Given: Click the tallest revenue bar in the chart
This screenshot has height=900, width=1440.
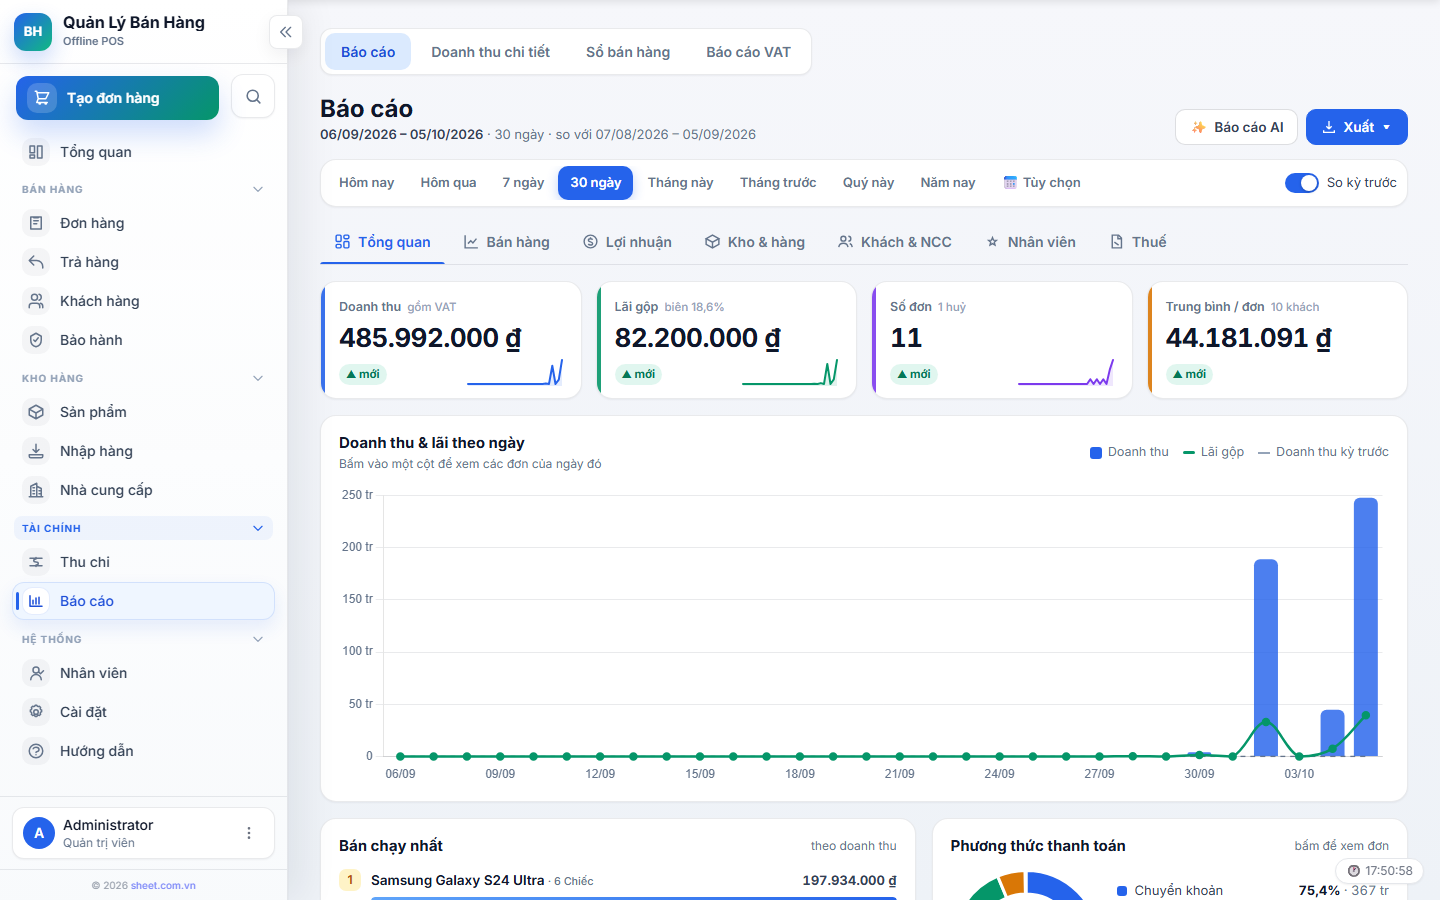Looking at the screenshot, I should click(1366, 627).
